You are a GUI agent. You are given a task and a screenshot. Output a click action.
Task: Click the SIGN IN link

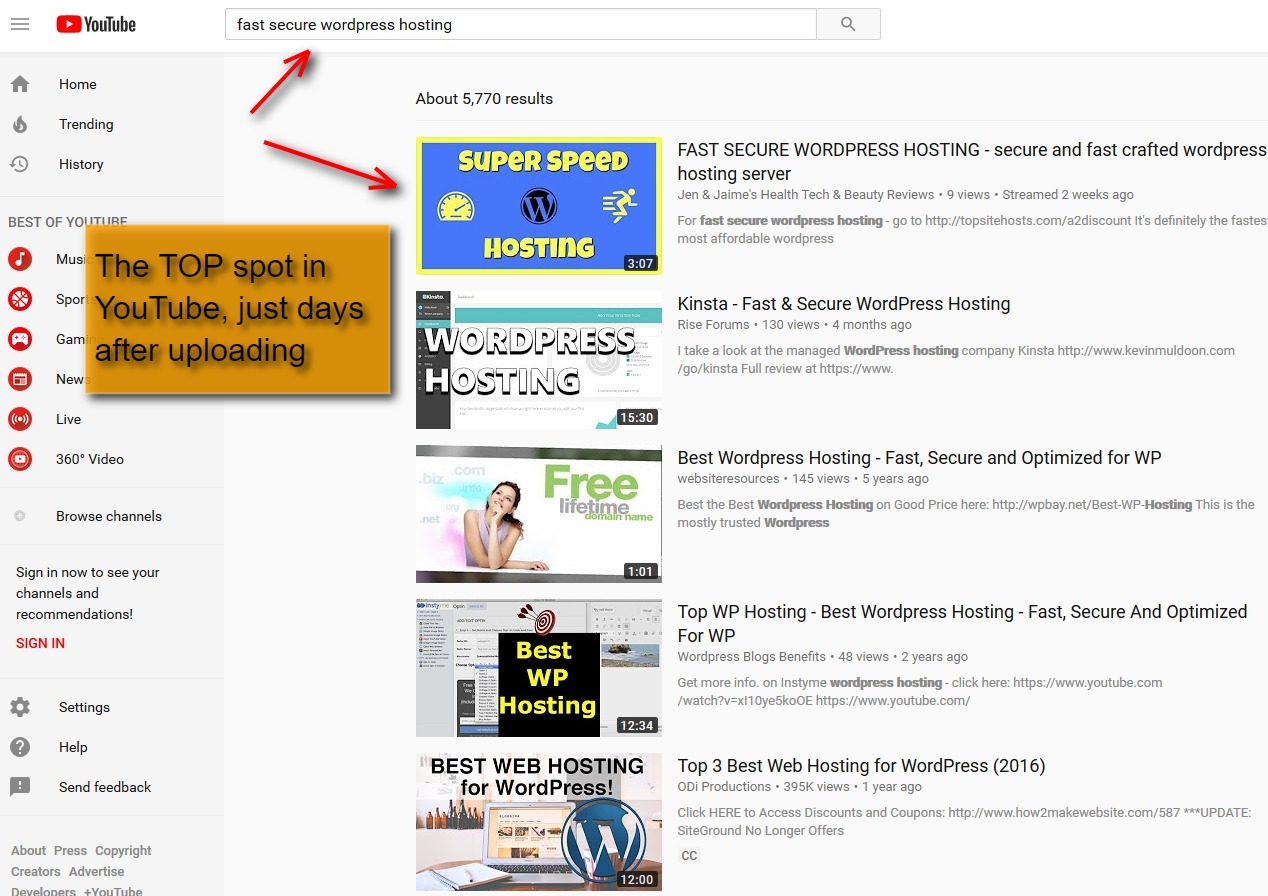click(40, 643)
